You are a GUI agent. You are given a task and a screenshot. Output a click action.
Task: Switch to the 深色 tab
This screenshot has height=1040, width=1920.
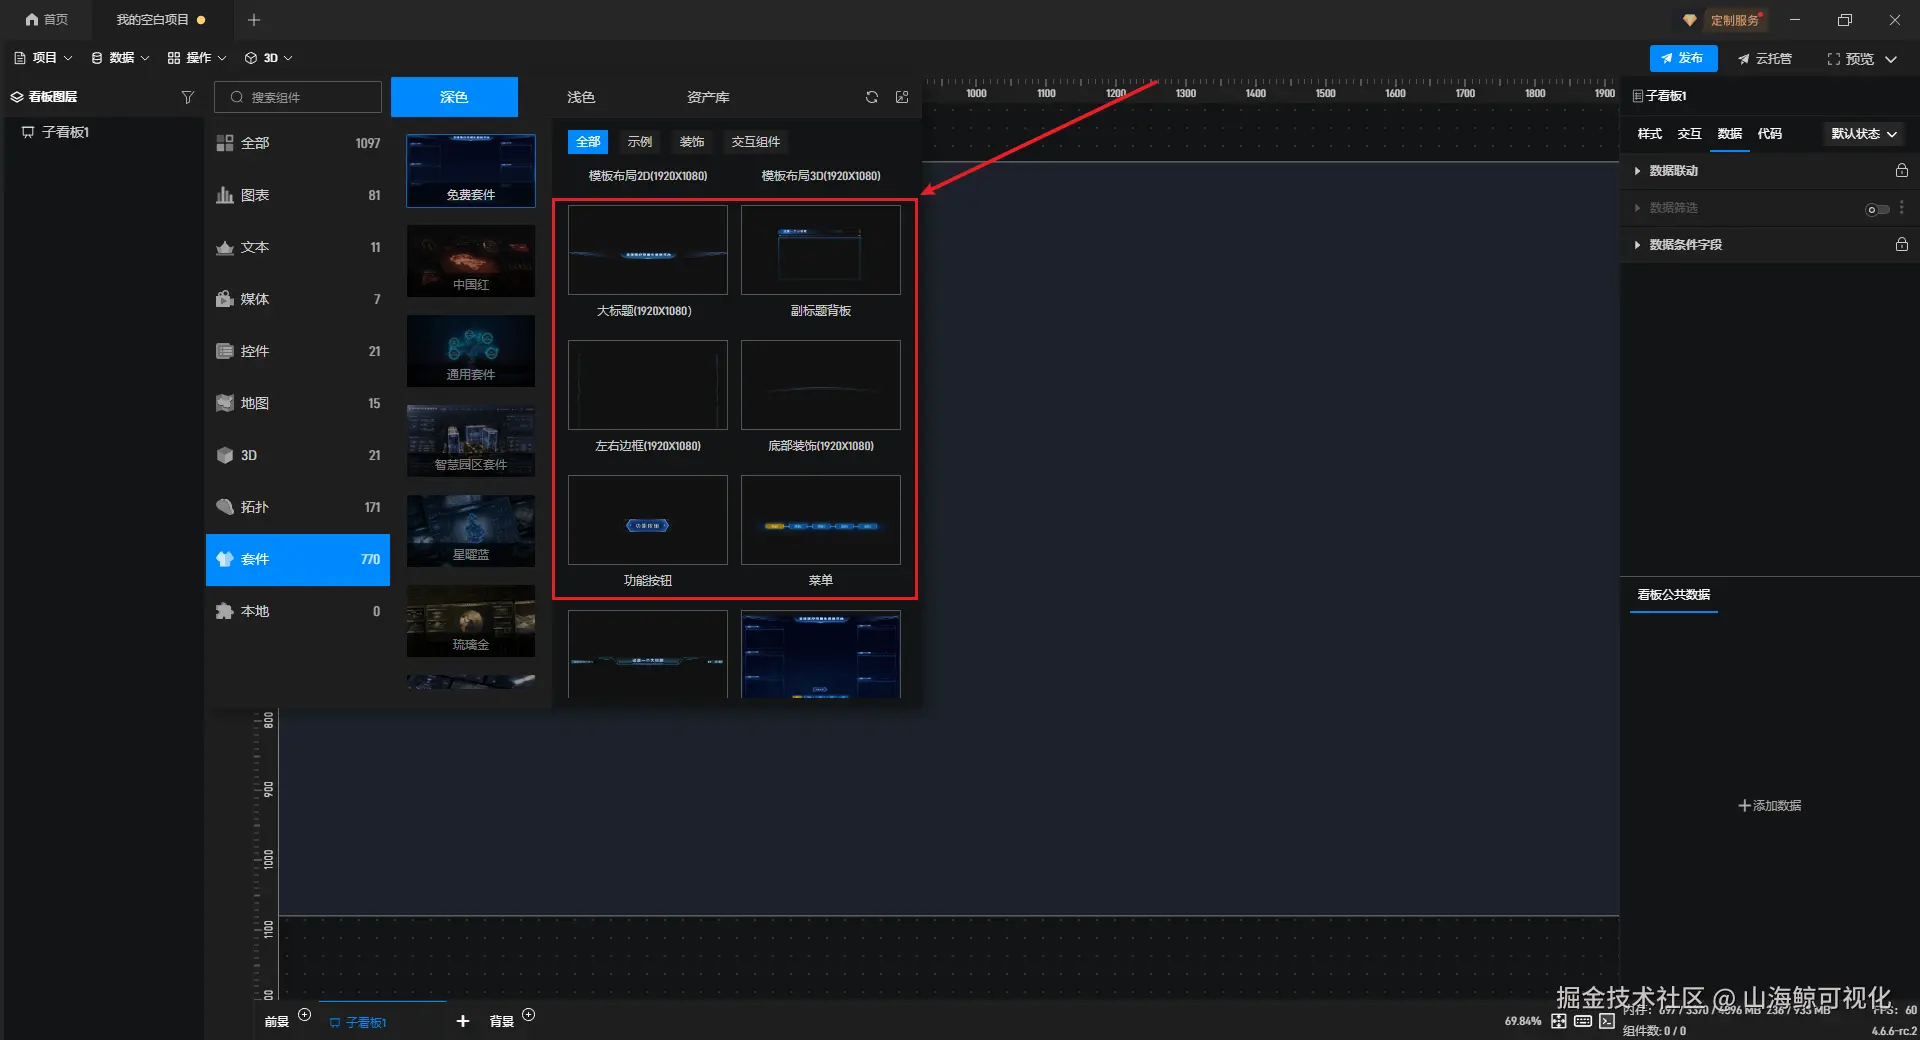(x=454, y=97)
